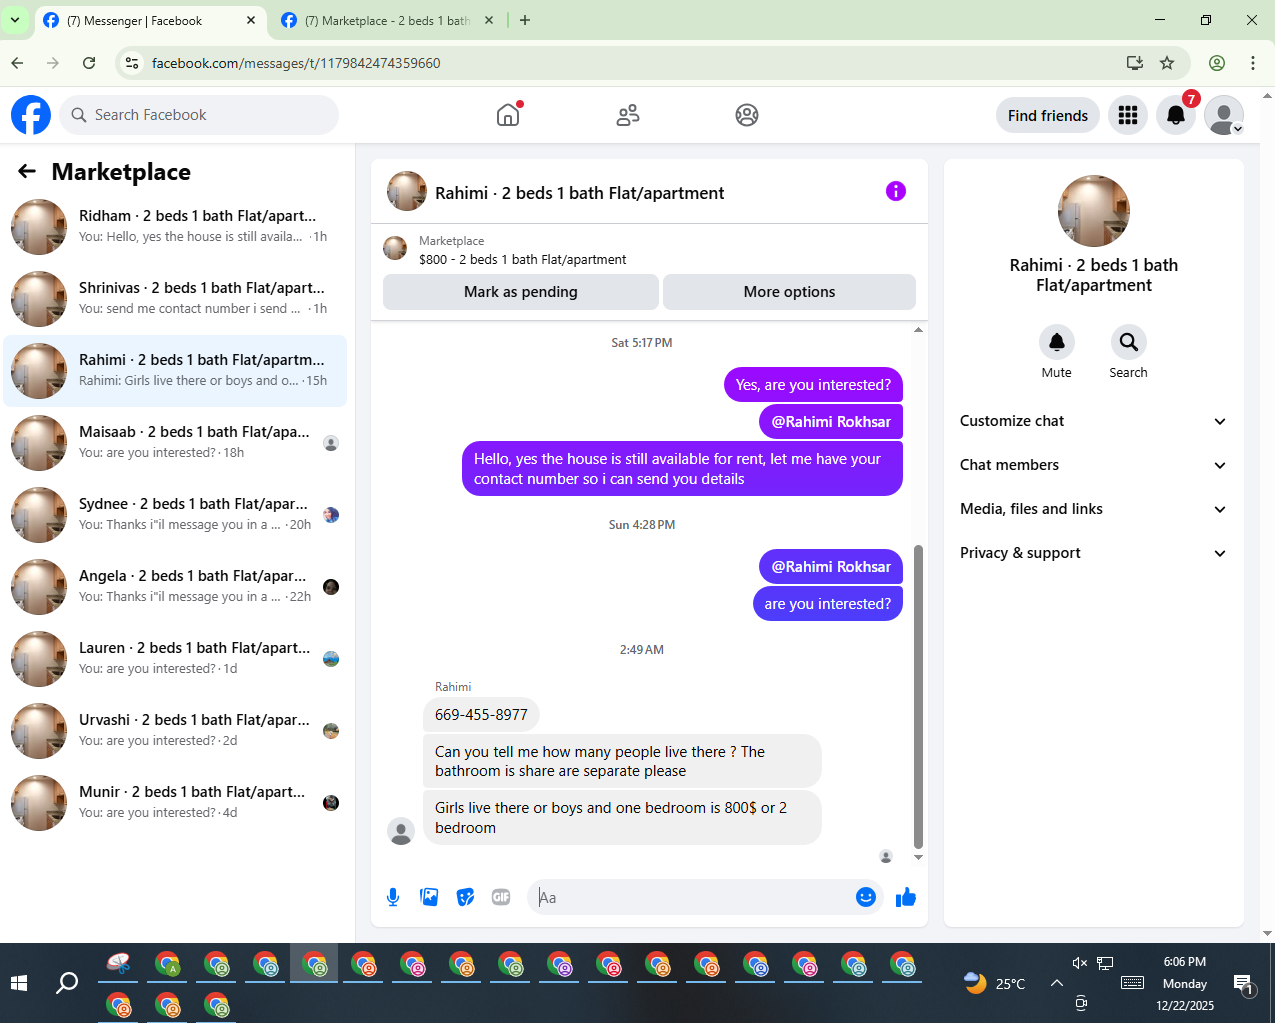This screenshot has width=1275, height=1023.
Task: Click the message input box Aa
Action: pyautogui.click(x=690, y=897)
